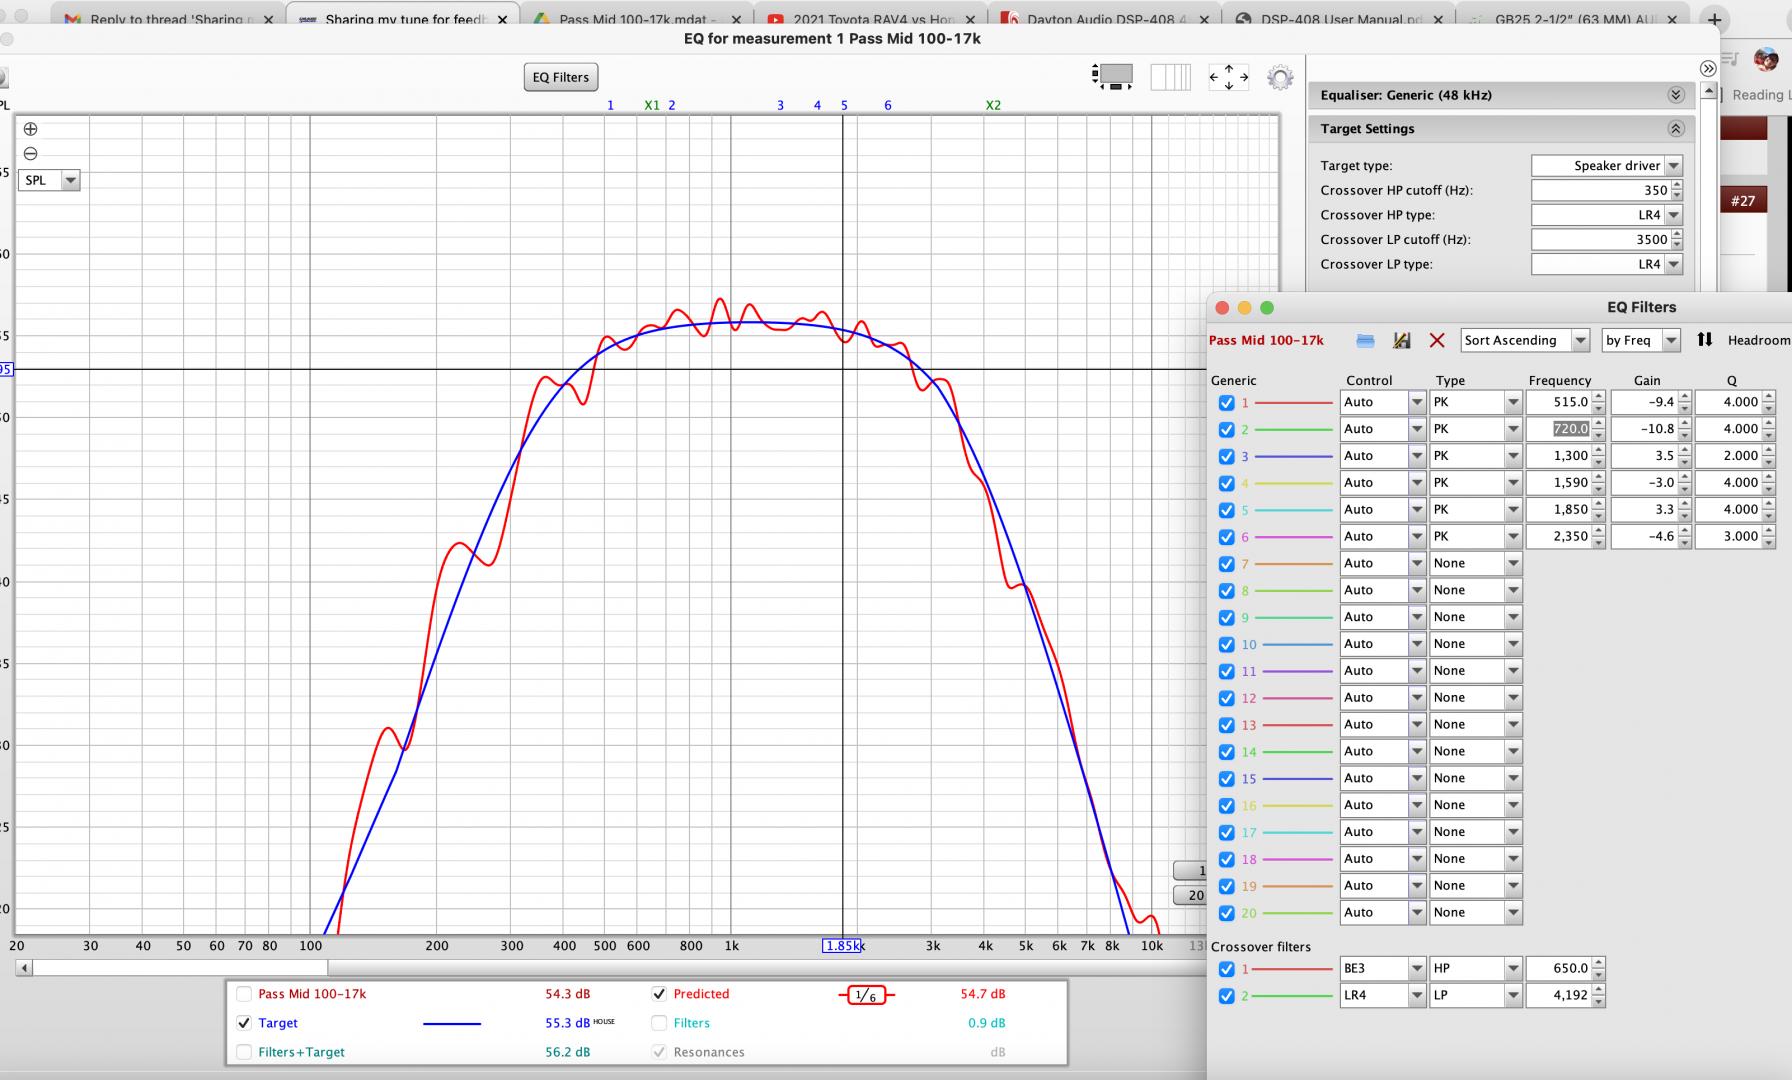Screen dimensions: 1792x1080
Task: Click filter 3 blue color line swatch
Action: pyautogui.click(x=1294, y=456)
